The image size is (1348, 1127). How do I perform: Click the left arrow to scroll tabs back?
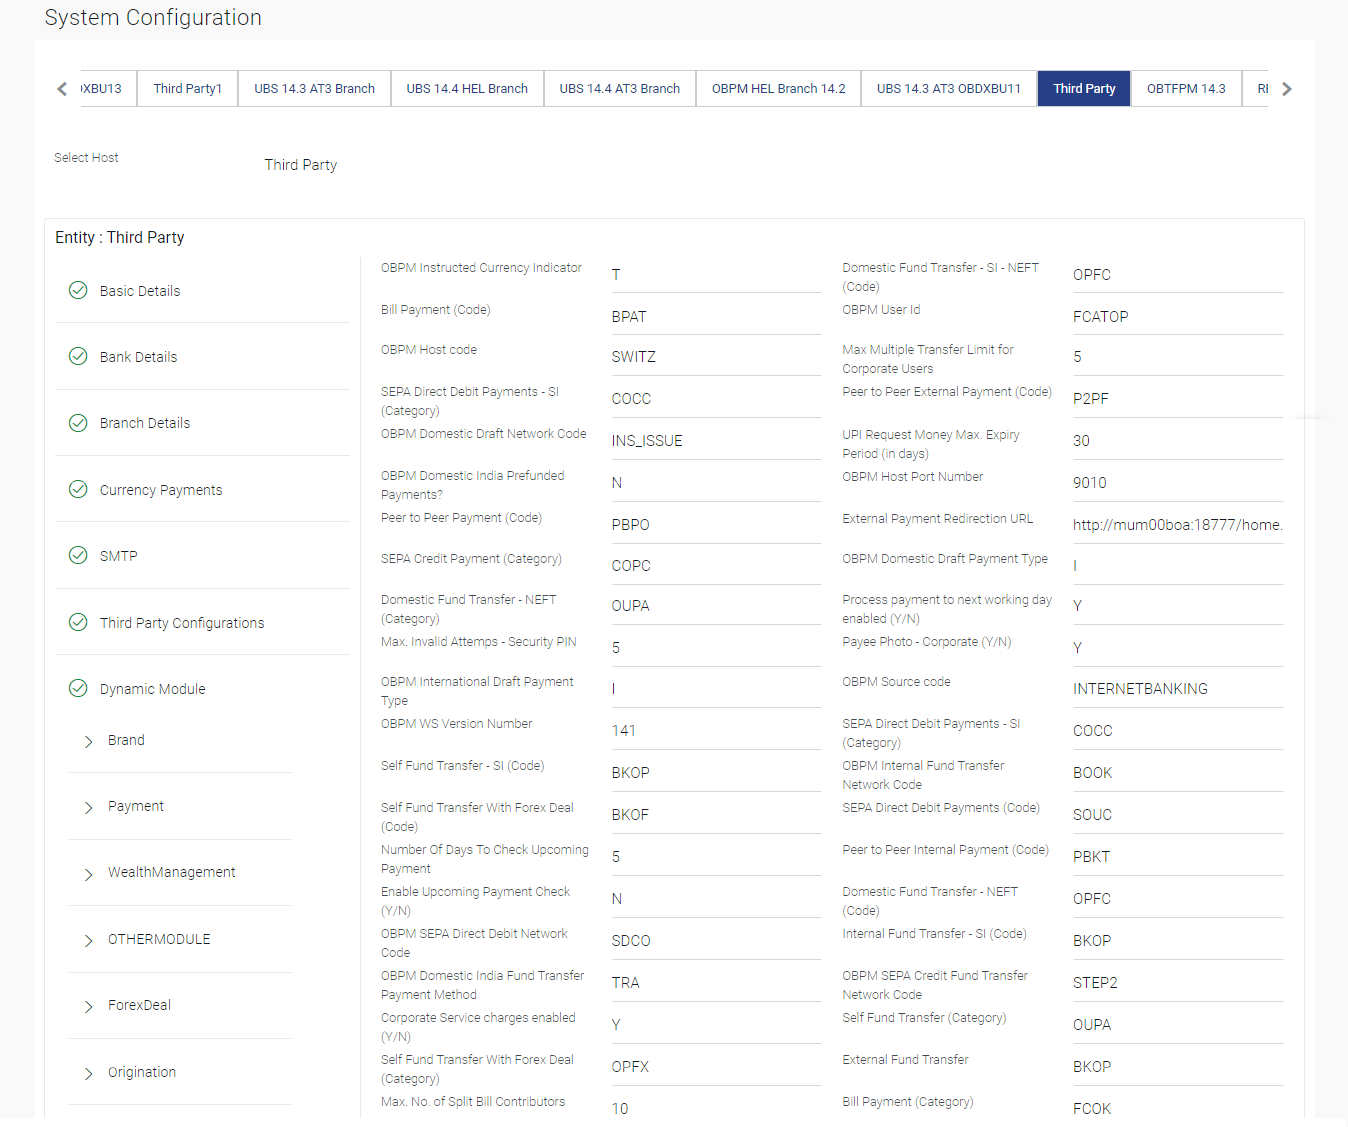tap(63, 89)
